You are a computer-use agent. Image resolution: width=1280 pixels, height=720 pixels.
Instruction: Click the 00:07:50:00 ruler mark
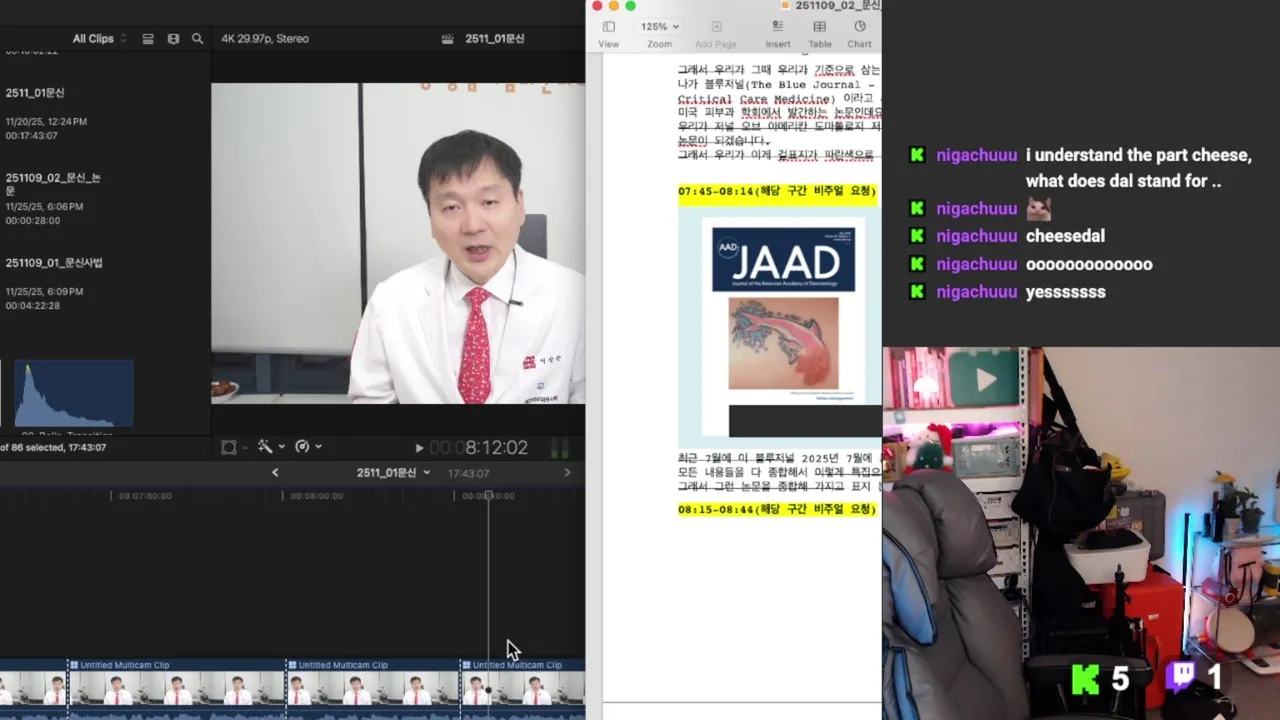pyautogui.click(x=145, y=496)
